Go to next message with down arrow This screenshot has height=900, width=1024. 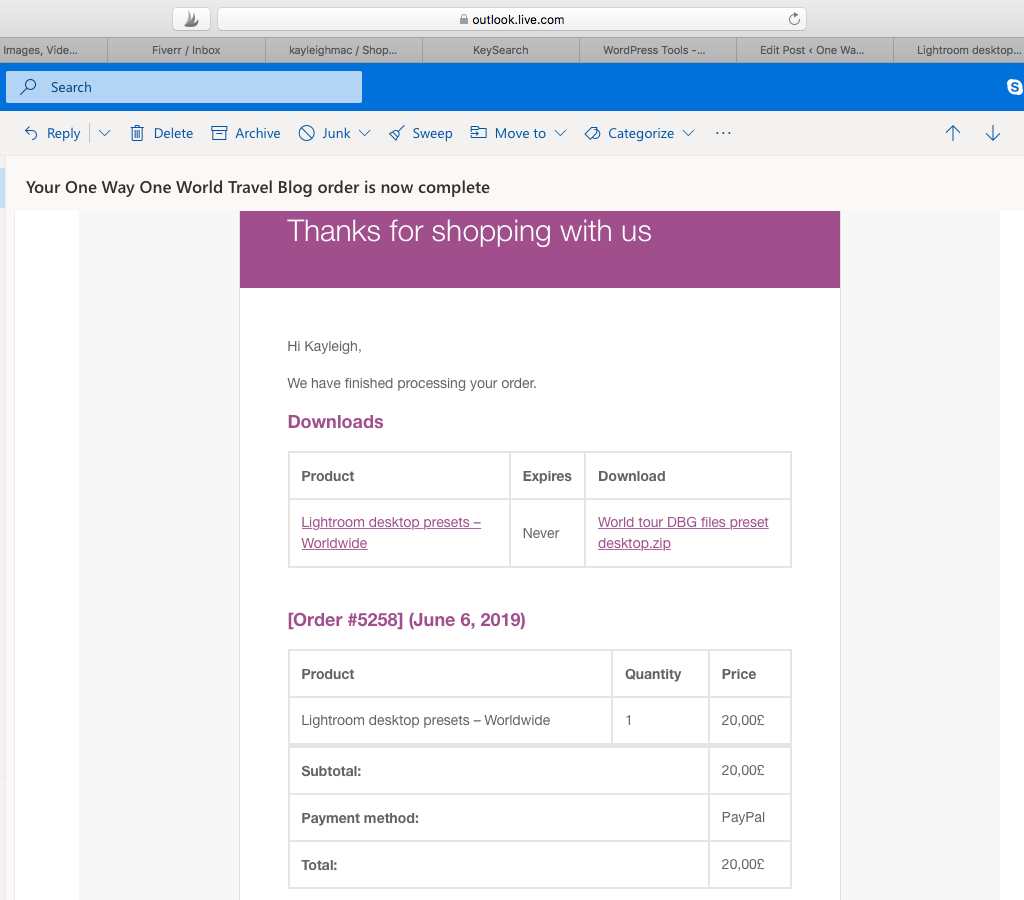993,133
